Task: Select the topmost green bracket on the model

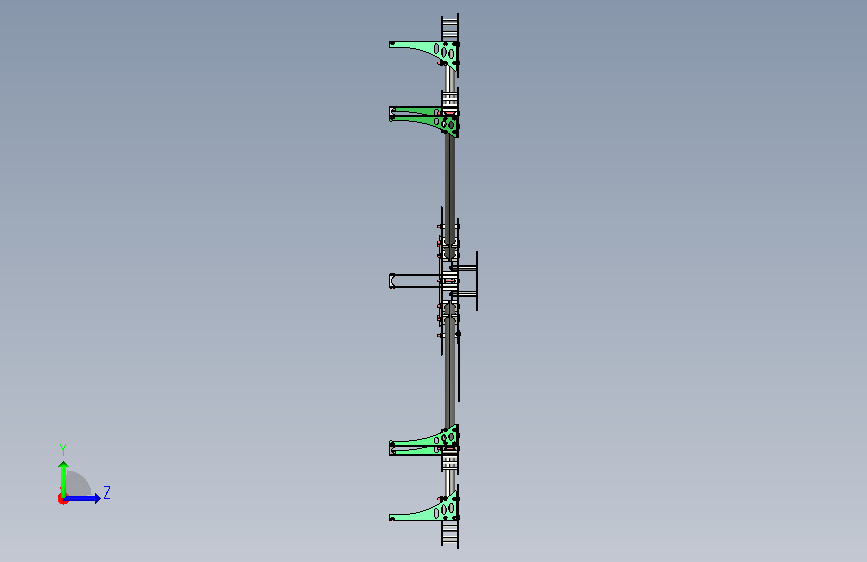Action: tap(425, 54)
